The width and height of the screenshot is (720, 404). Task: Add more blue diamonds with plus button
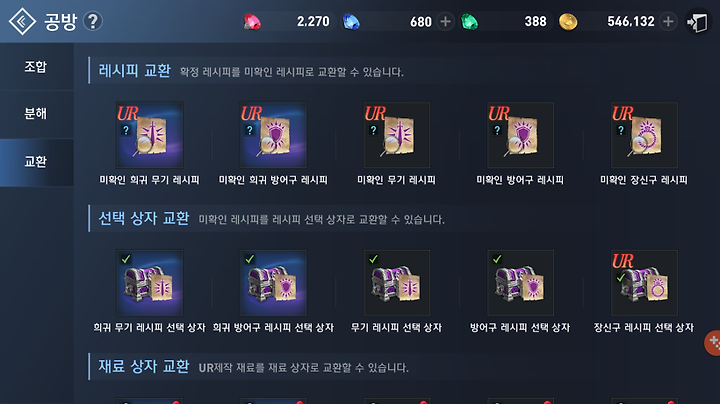tap(445, 21)
